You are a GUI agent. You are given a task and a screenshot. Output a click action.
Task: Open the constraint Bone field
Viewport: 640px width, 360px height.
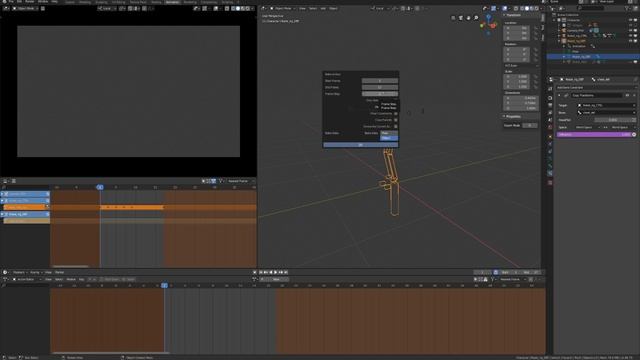tap(607, 113)
